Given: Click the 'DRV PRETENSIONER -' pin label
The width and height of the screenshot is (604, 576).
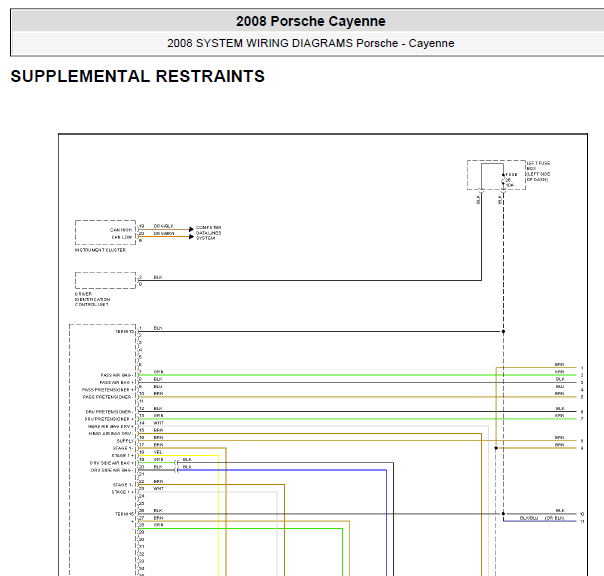Looking at the screenshot, I should coord(109,412).
